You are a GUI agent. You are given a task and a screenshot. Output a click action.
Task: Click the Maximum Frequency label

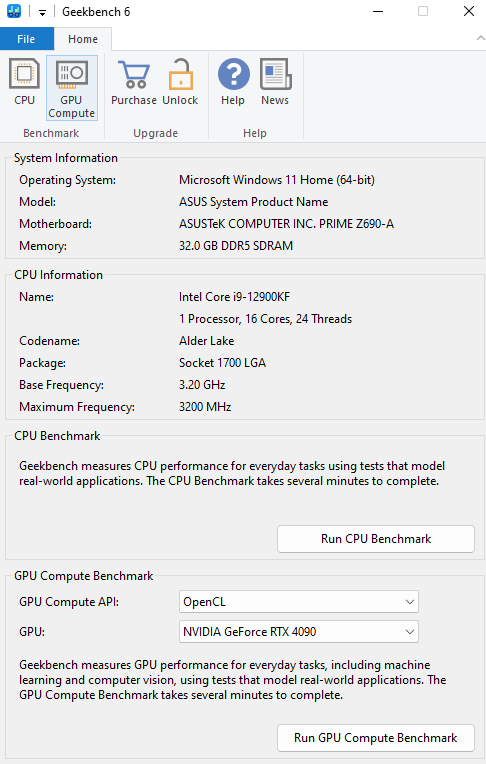77,406
